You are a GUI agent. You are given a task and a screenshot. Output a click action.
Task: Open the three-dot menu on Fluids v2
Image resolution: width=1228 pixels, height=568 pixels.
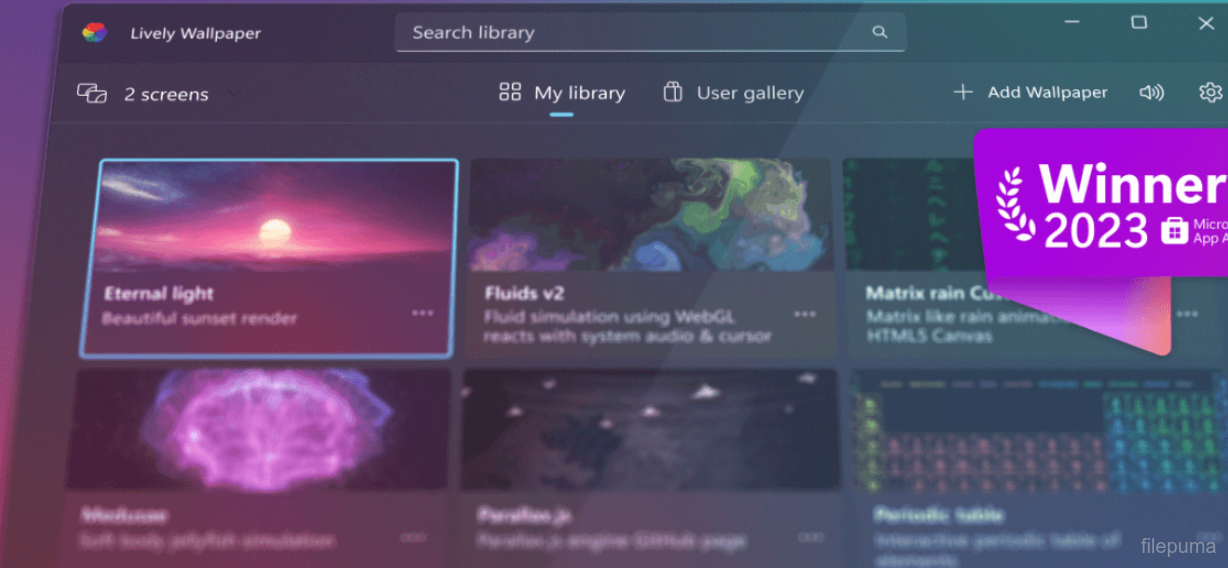click(805, 314)
